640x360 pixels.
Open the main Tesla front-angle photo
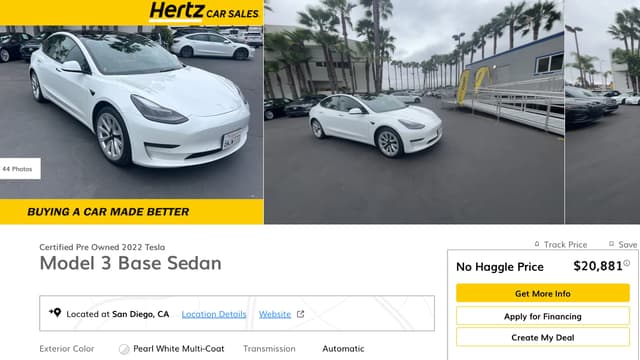tap(131, 112)
